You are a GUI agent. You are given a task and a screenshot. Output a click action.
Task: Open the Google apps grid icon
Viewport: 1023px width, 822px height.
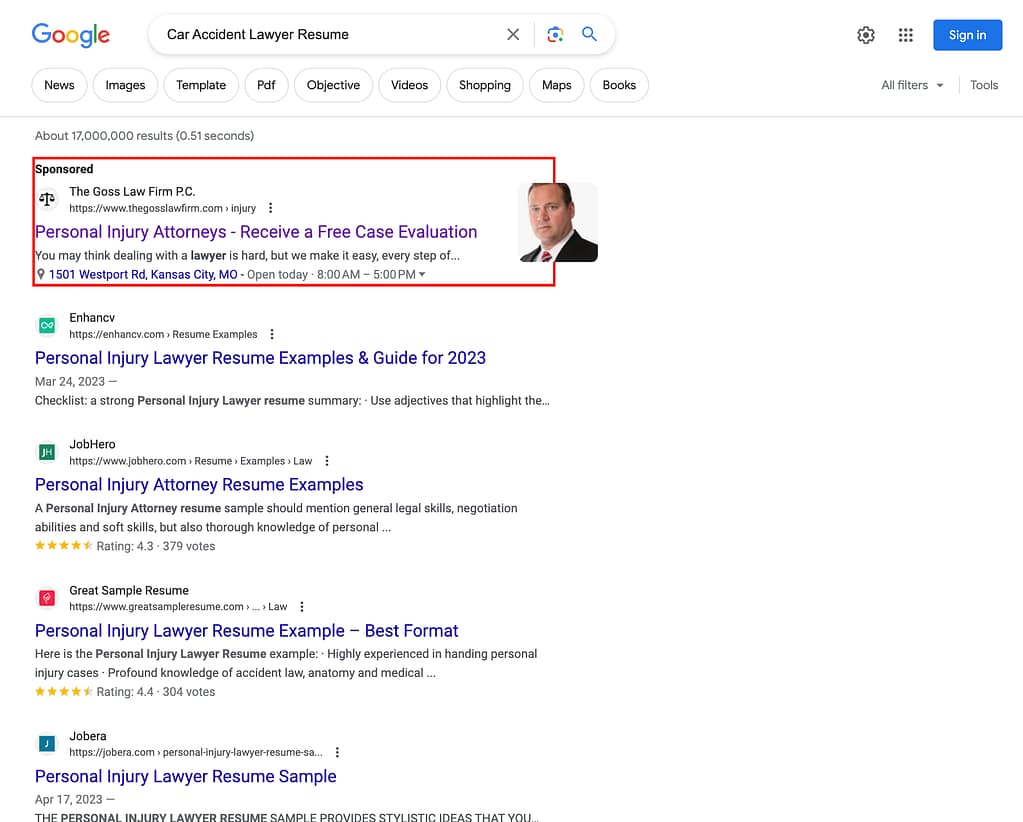905,35
